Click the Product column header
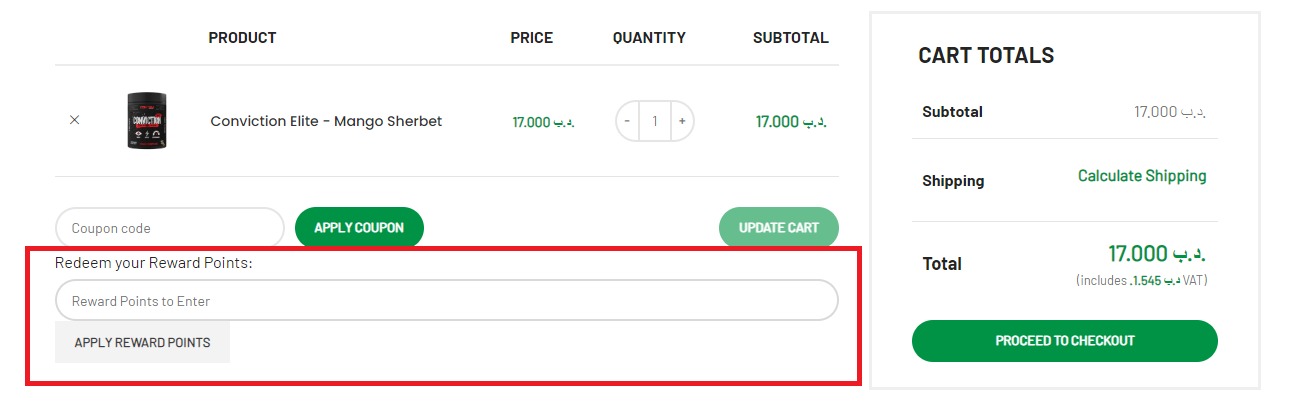This screenshot has height=401, width=1293. pyautogui.click(x=242, y=38)
